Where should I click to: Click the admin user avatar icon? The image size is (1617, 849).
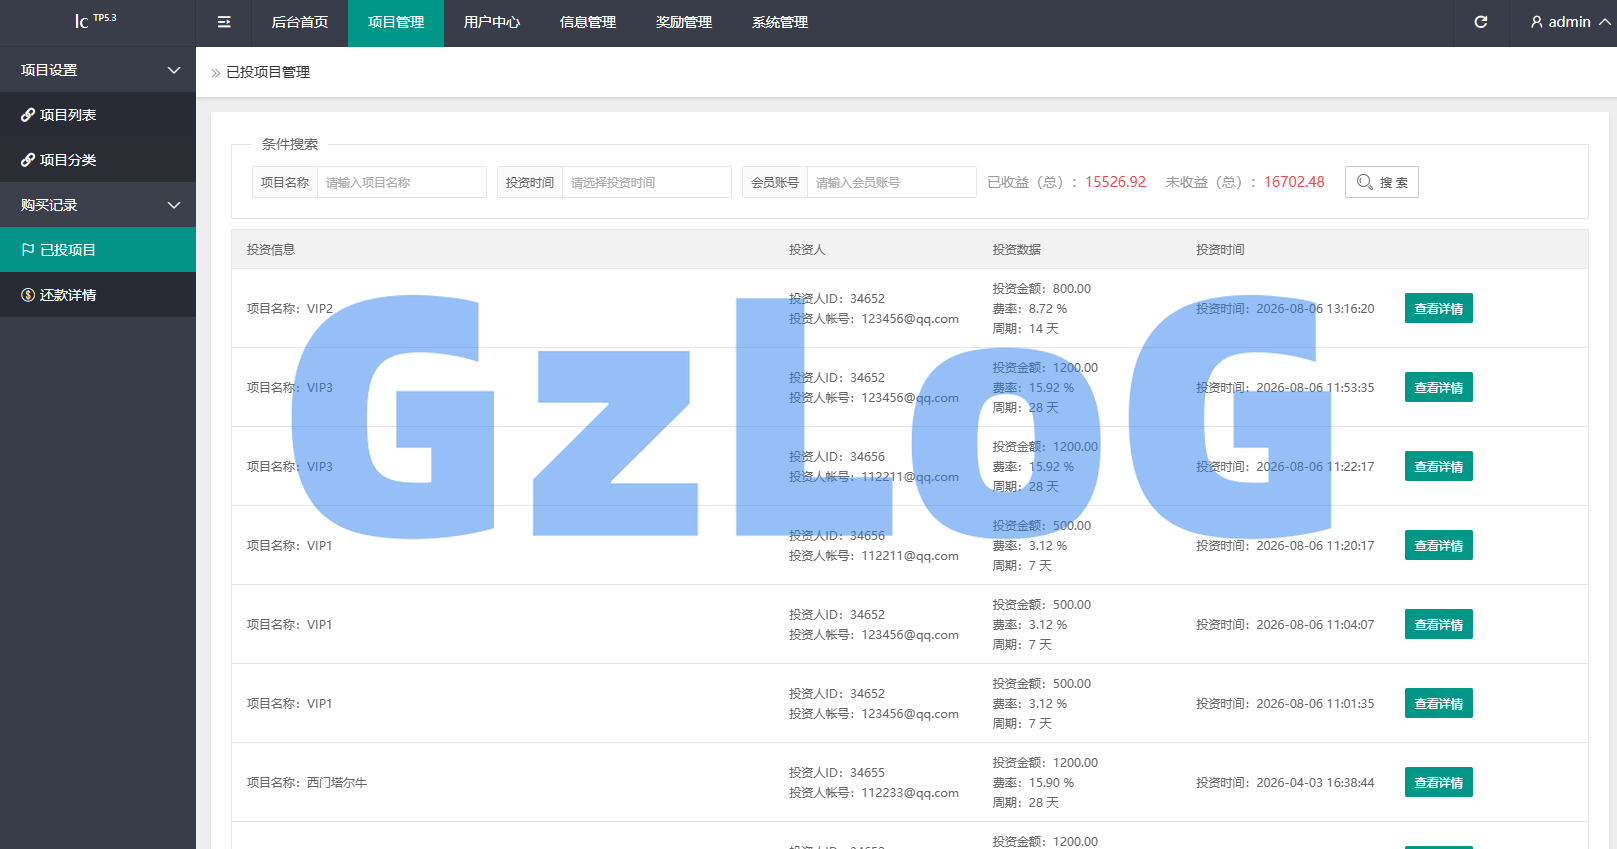[1537, 22]
